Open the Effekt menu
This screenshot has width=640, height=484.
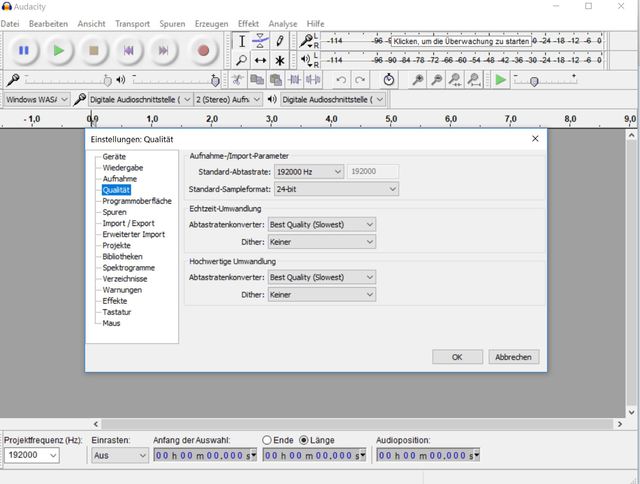click(248, 24)
